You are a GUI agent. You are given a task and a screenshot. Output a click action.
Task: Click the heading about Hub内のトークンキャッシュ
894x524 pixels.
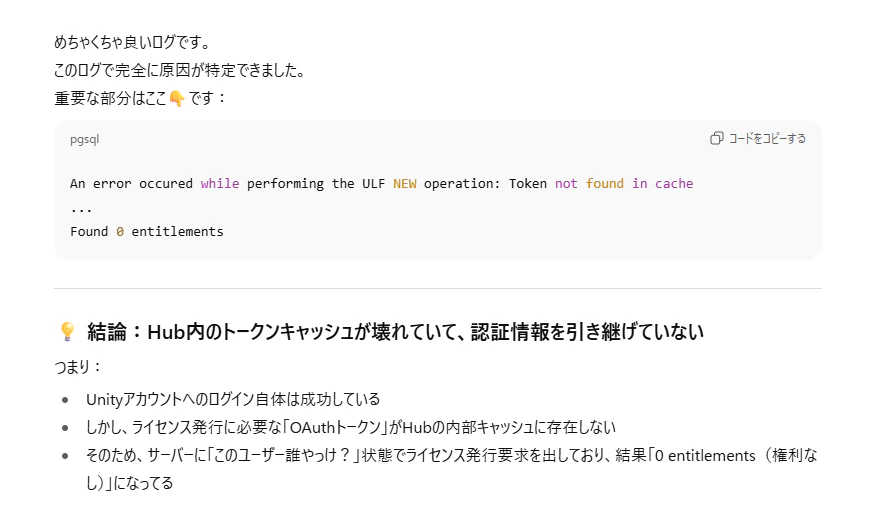pyautogui.click(x=396, y=332)
